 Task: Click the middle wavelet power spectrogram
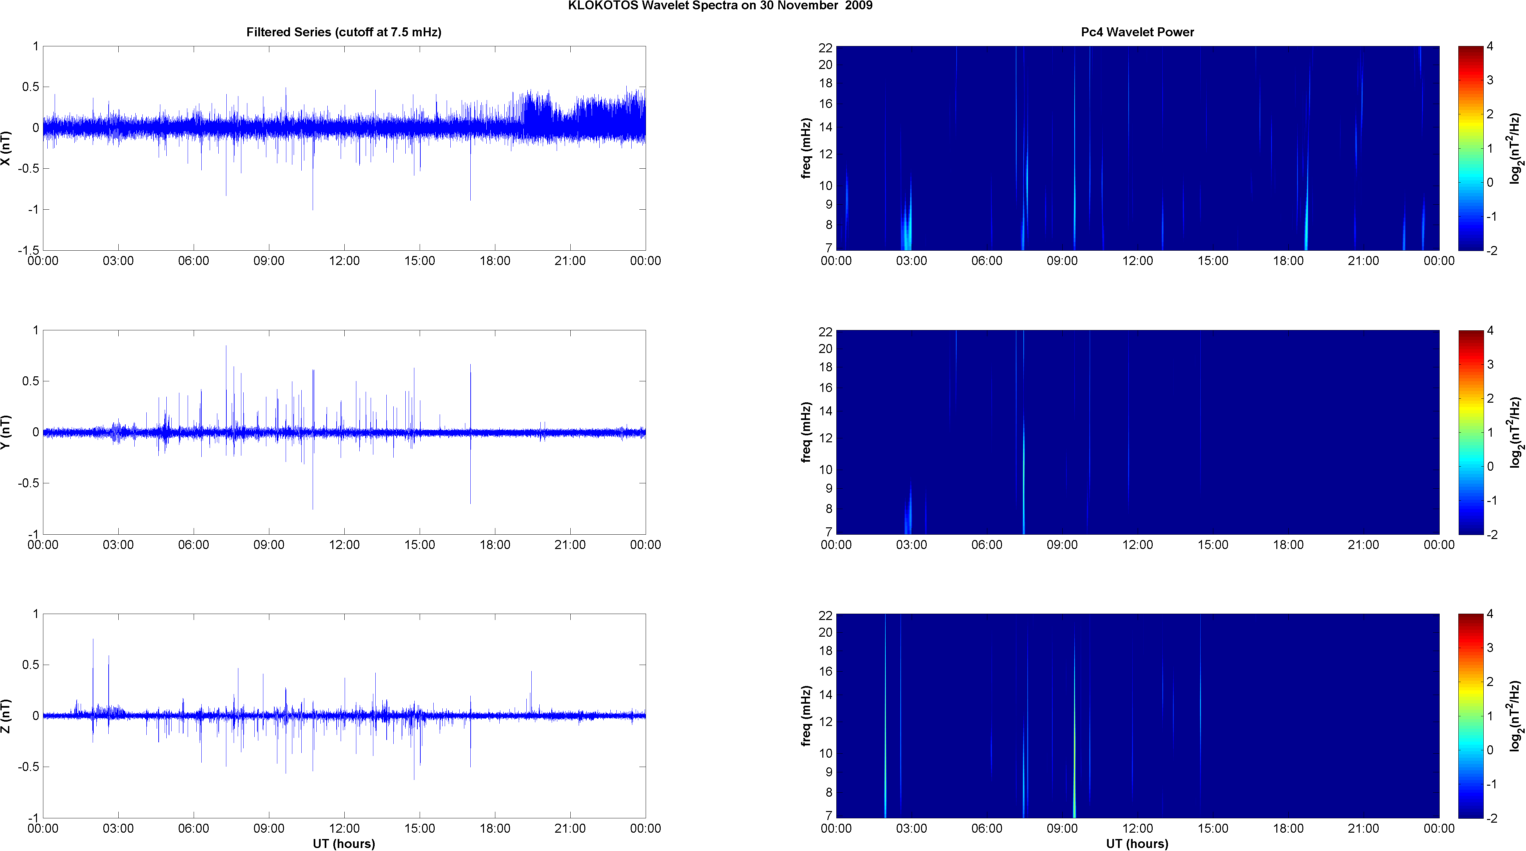pos(1137,432)
